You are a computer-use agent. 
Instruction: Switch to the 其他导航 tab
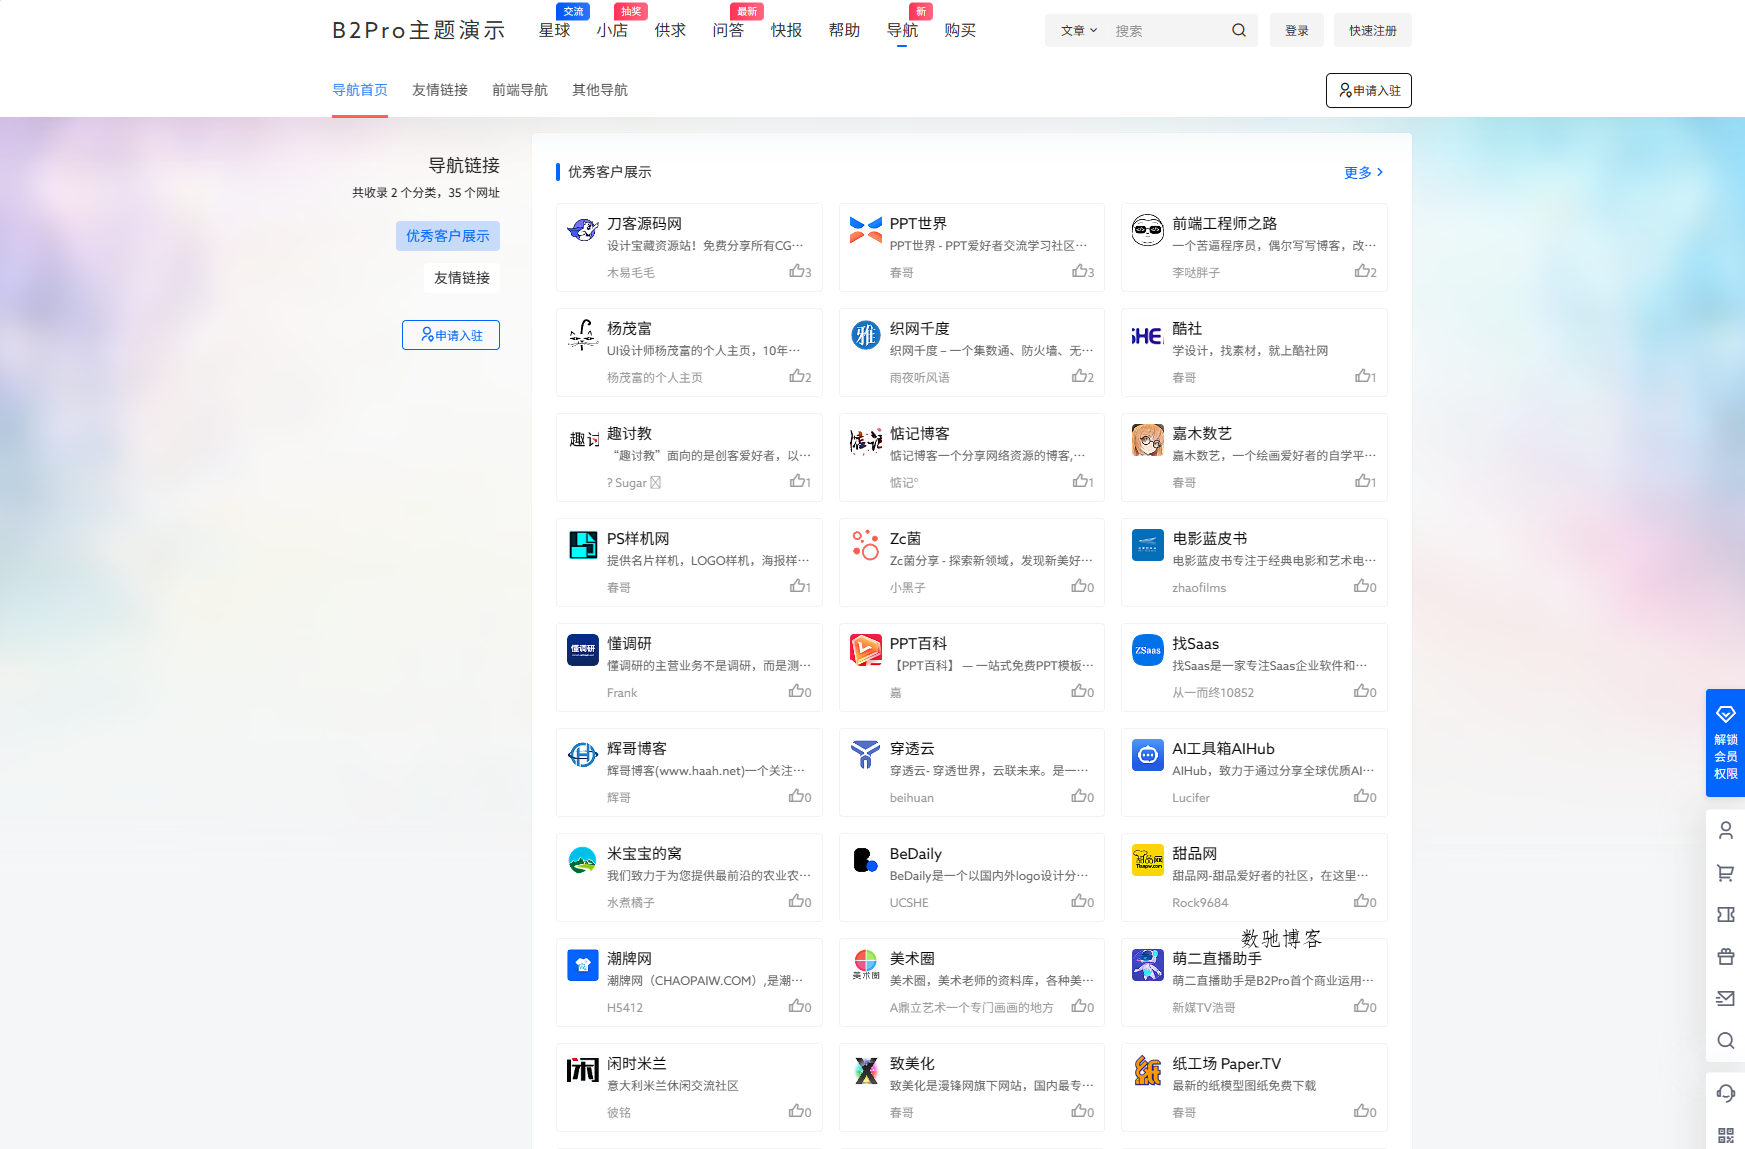[x=600, y=90]
